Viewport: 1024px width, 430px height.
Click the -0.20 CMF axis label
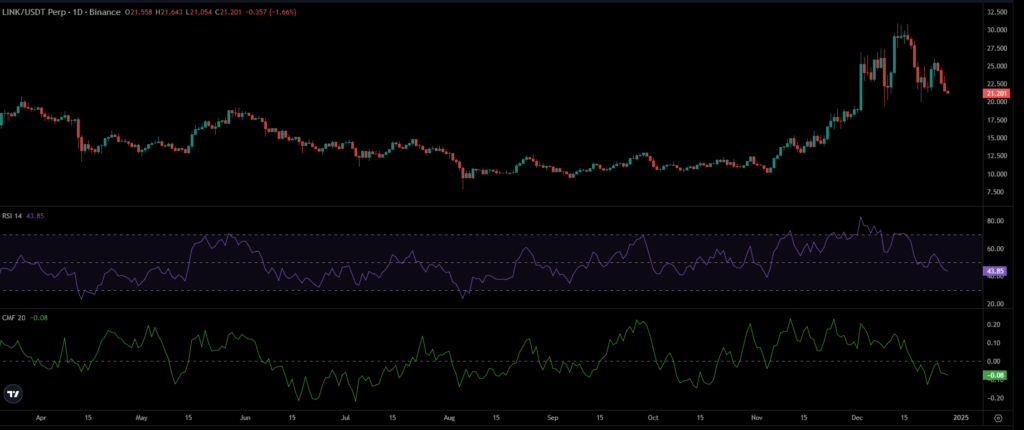click(x=993, y=397)
